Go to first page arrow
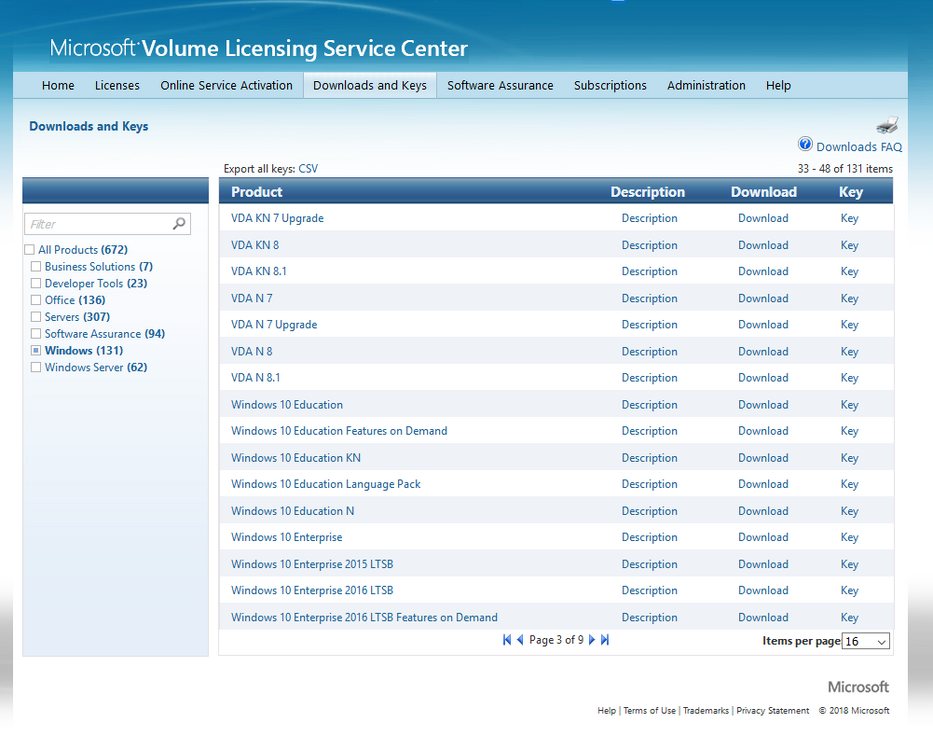Viewport: 933px width, 750px height. [507, 640]
